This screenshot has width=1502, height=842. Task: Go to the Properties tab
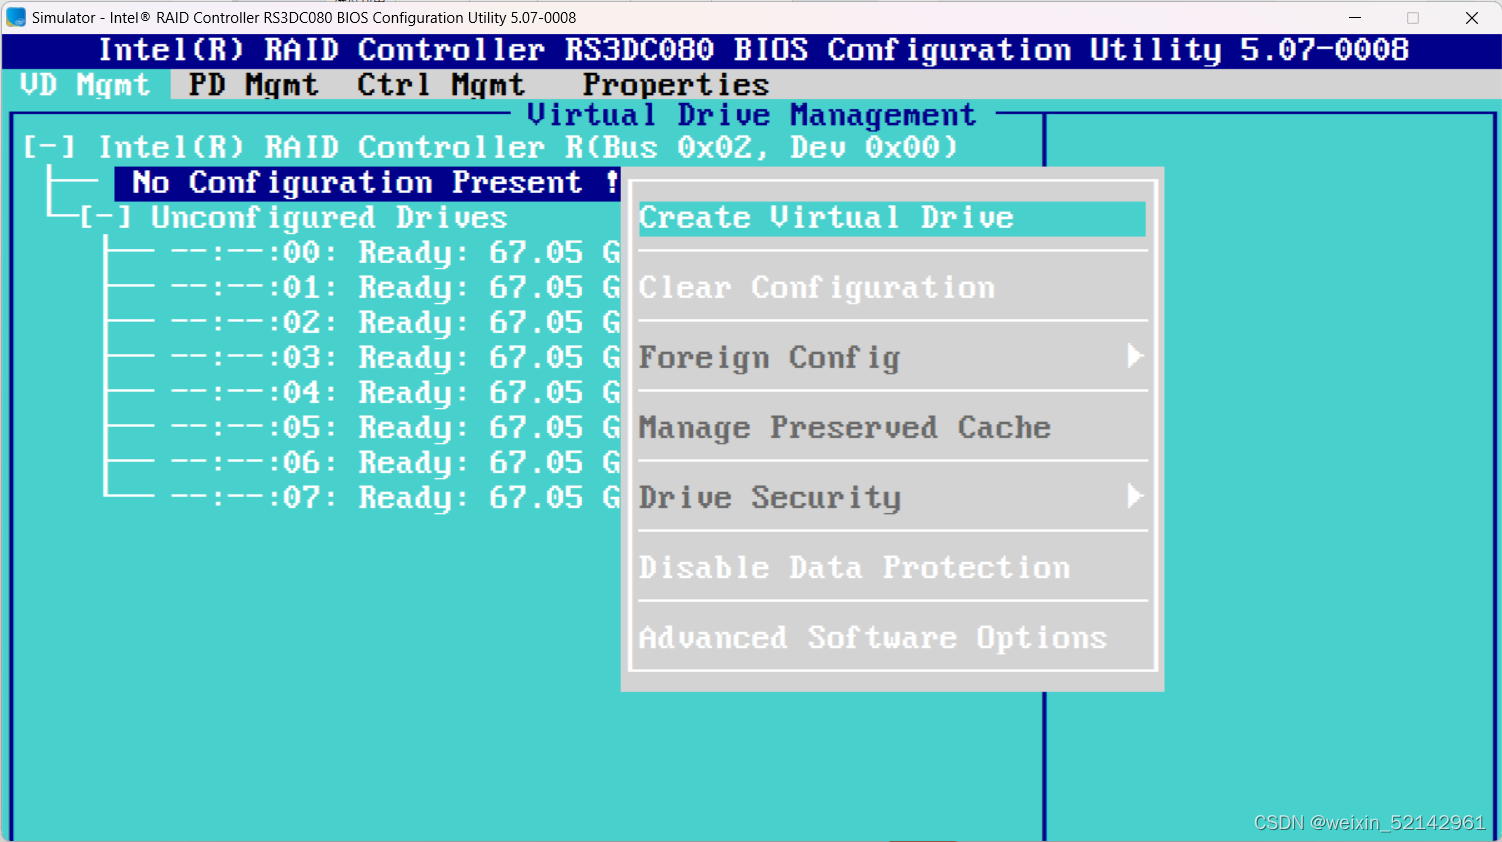pyautogui.click(x=676, y=85)
